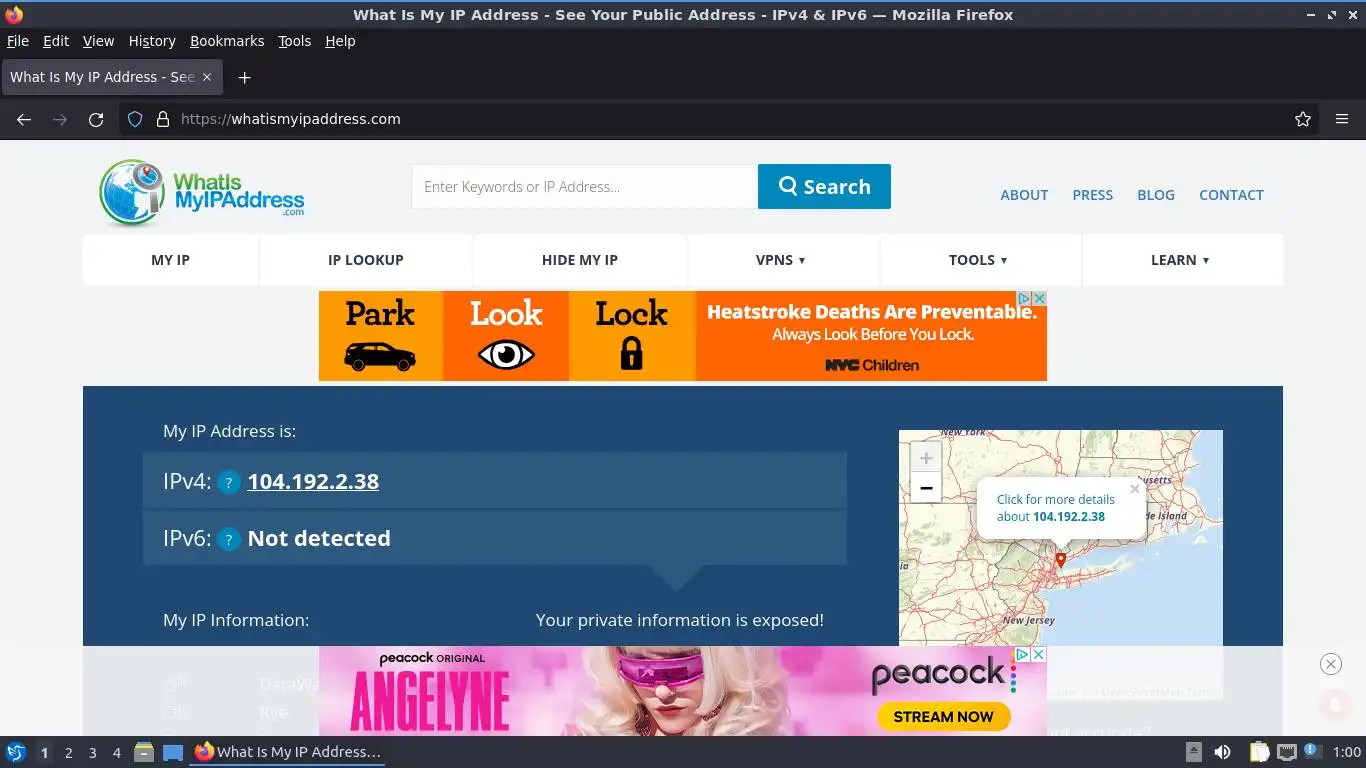Open the tracking protection shield icon

click(x=135, y=119)
